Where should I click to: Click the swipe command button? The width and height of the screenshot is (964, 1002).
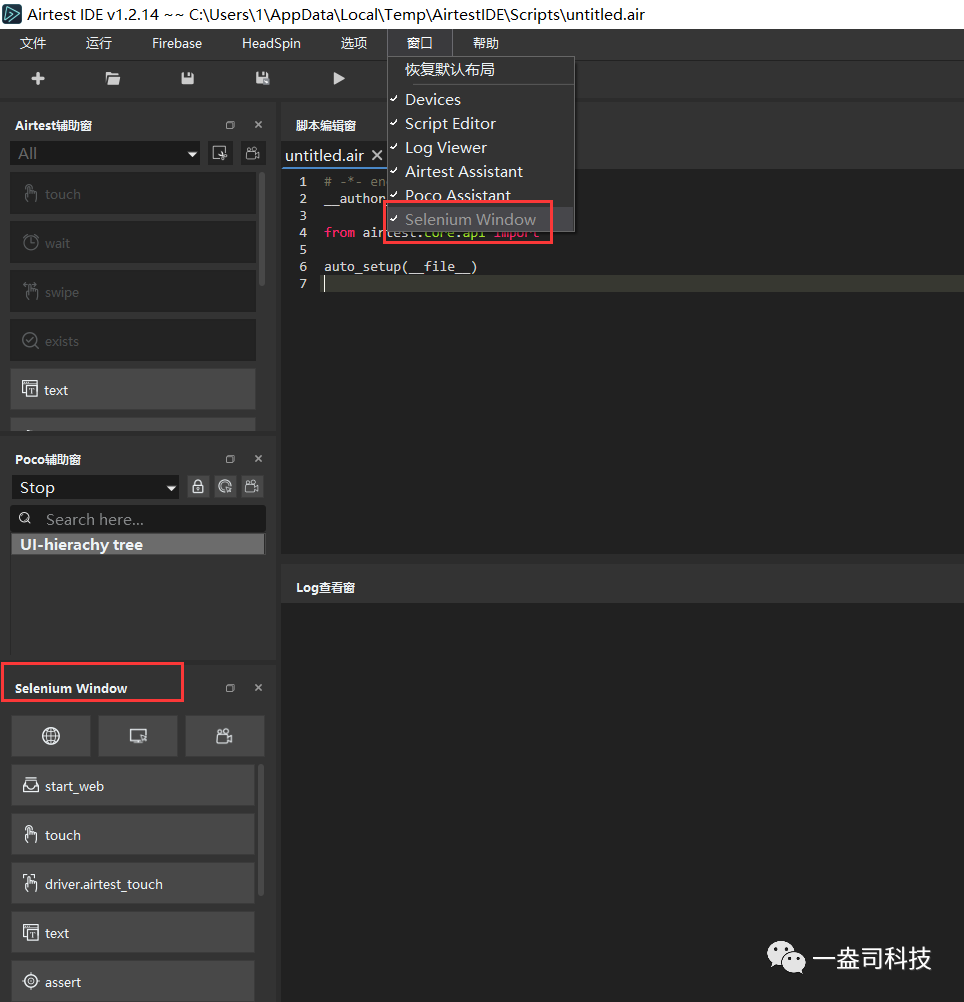click(x=133, y=292)
